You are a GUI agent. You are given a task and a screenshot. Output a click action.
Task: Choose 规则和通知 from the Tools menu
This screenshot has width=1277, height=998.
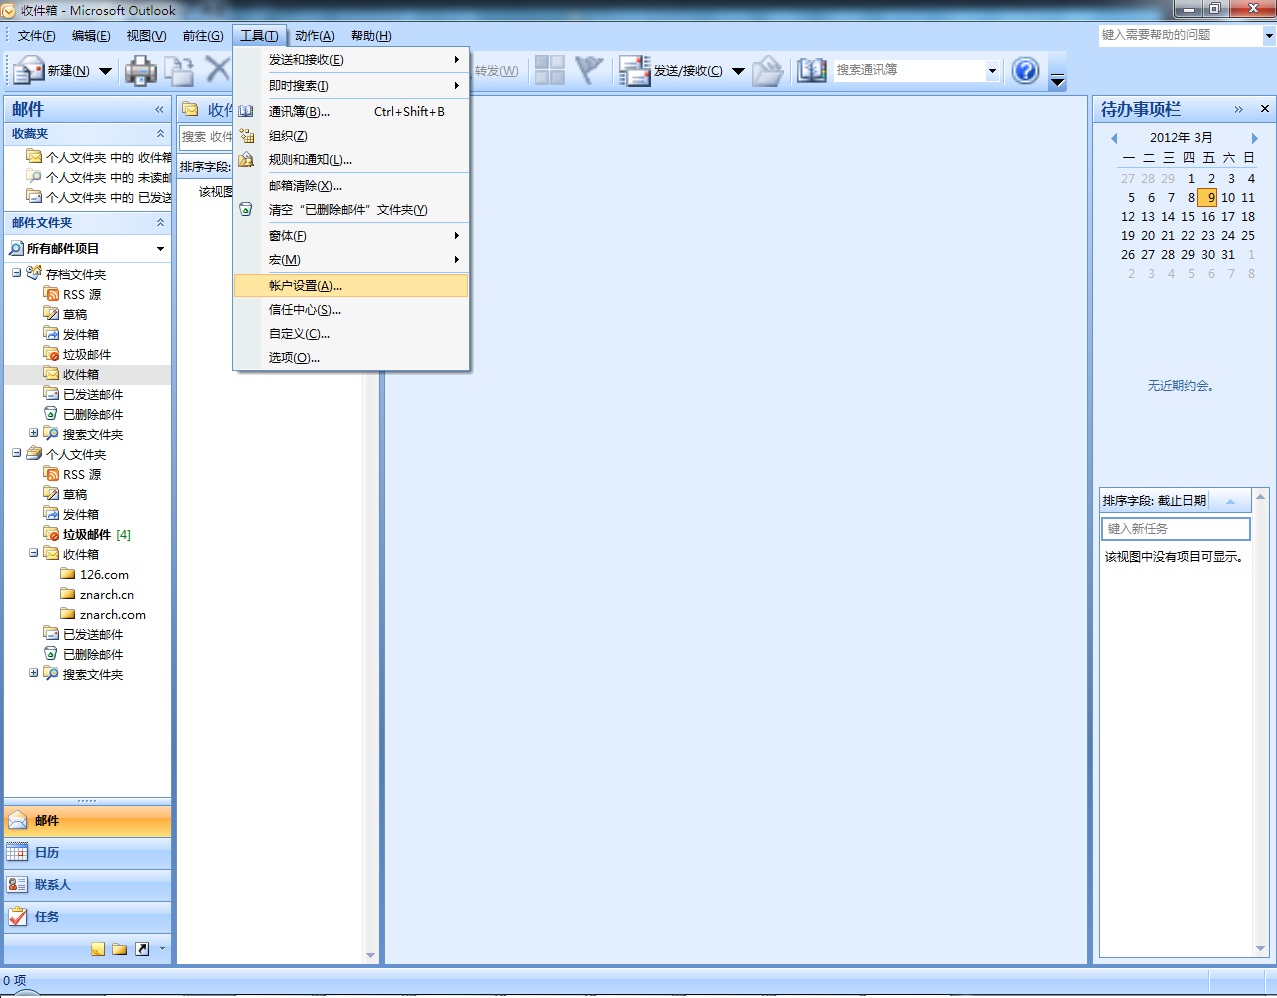[351, 160]
